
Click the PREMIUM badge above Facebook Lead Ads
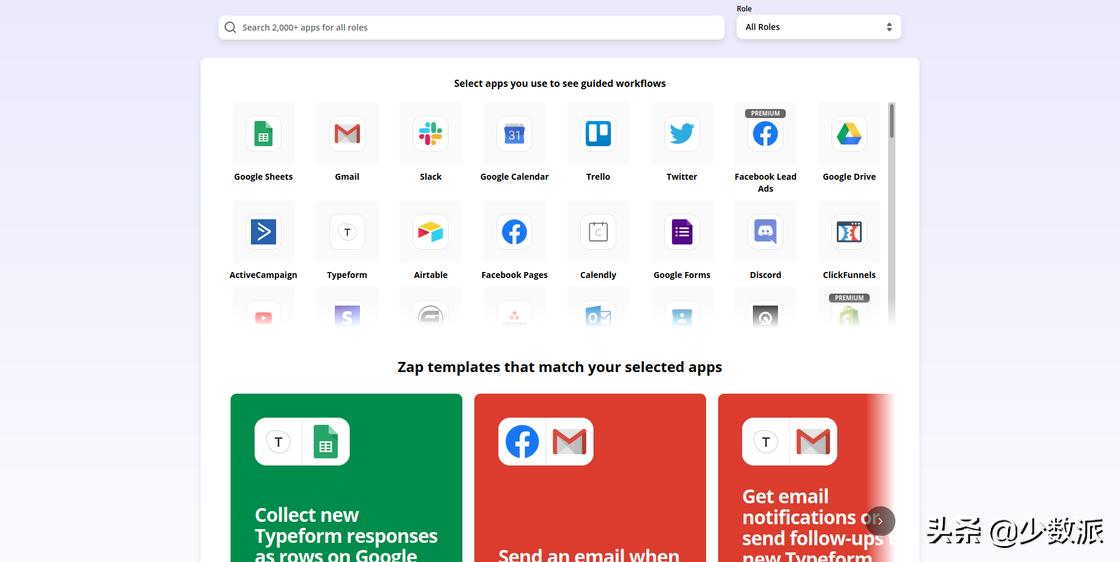(x=765, y=114)
